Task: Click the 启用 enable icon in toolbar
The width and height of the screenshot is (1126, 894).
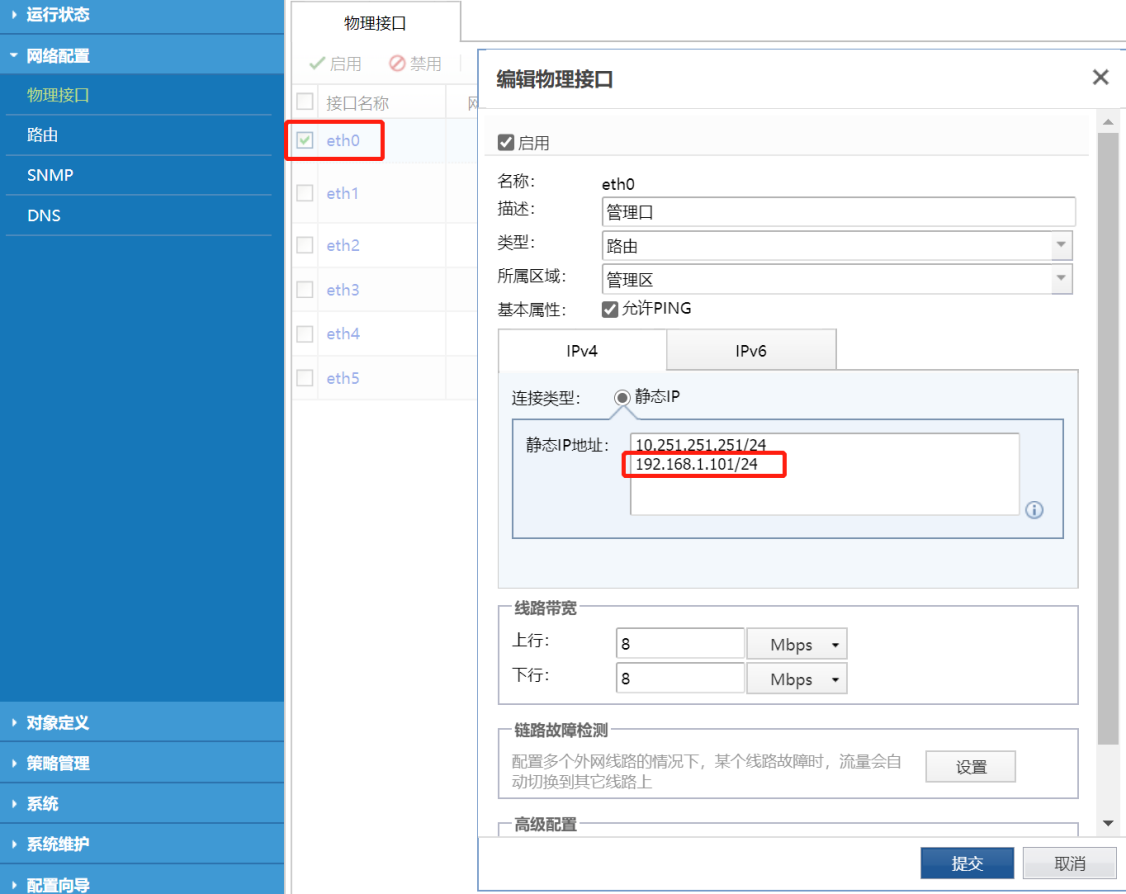Action: [335, 63]
